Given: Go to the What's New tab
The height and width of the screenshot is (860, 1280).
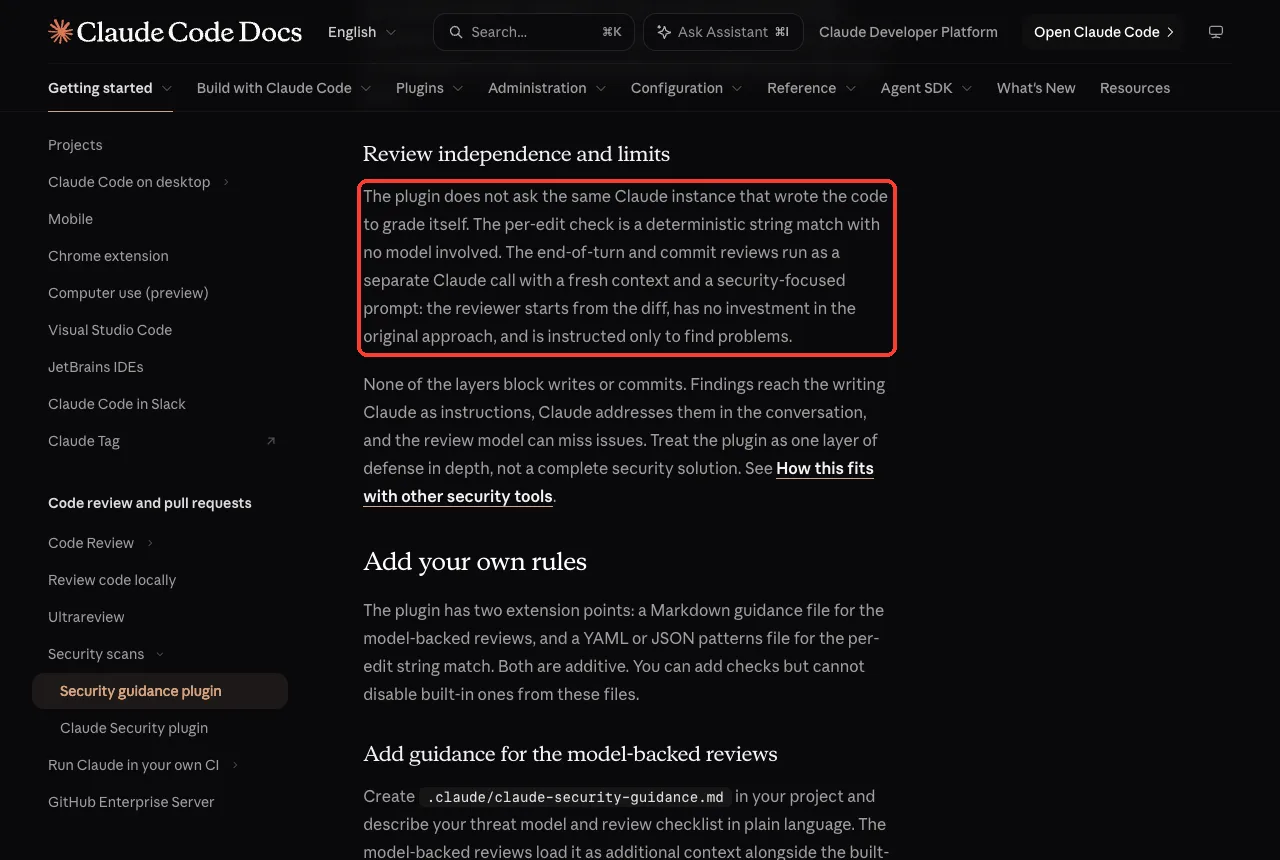Looking at the screenshot, I should 1036,88.
